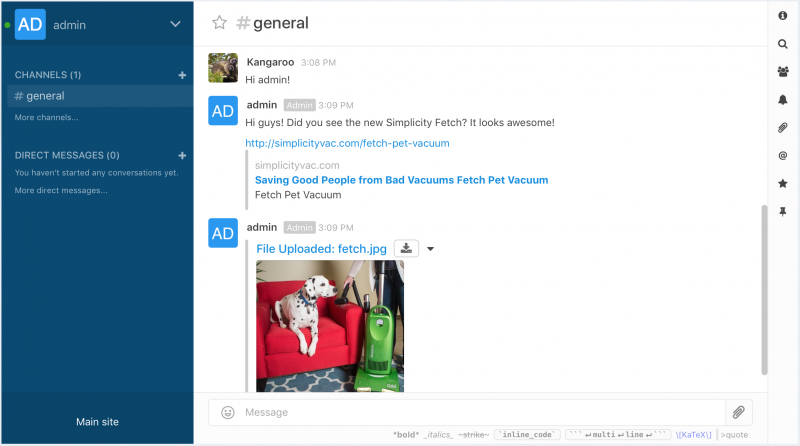Open message search magnifier icon
The width and height of the screenshot is (800, 446).
(783, 44)
